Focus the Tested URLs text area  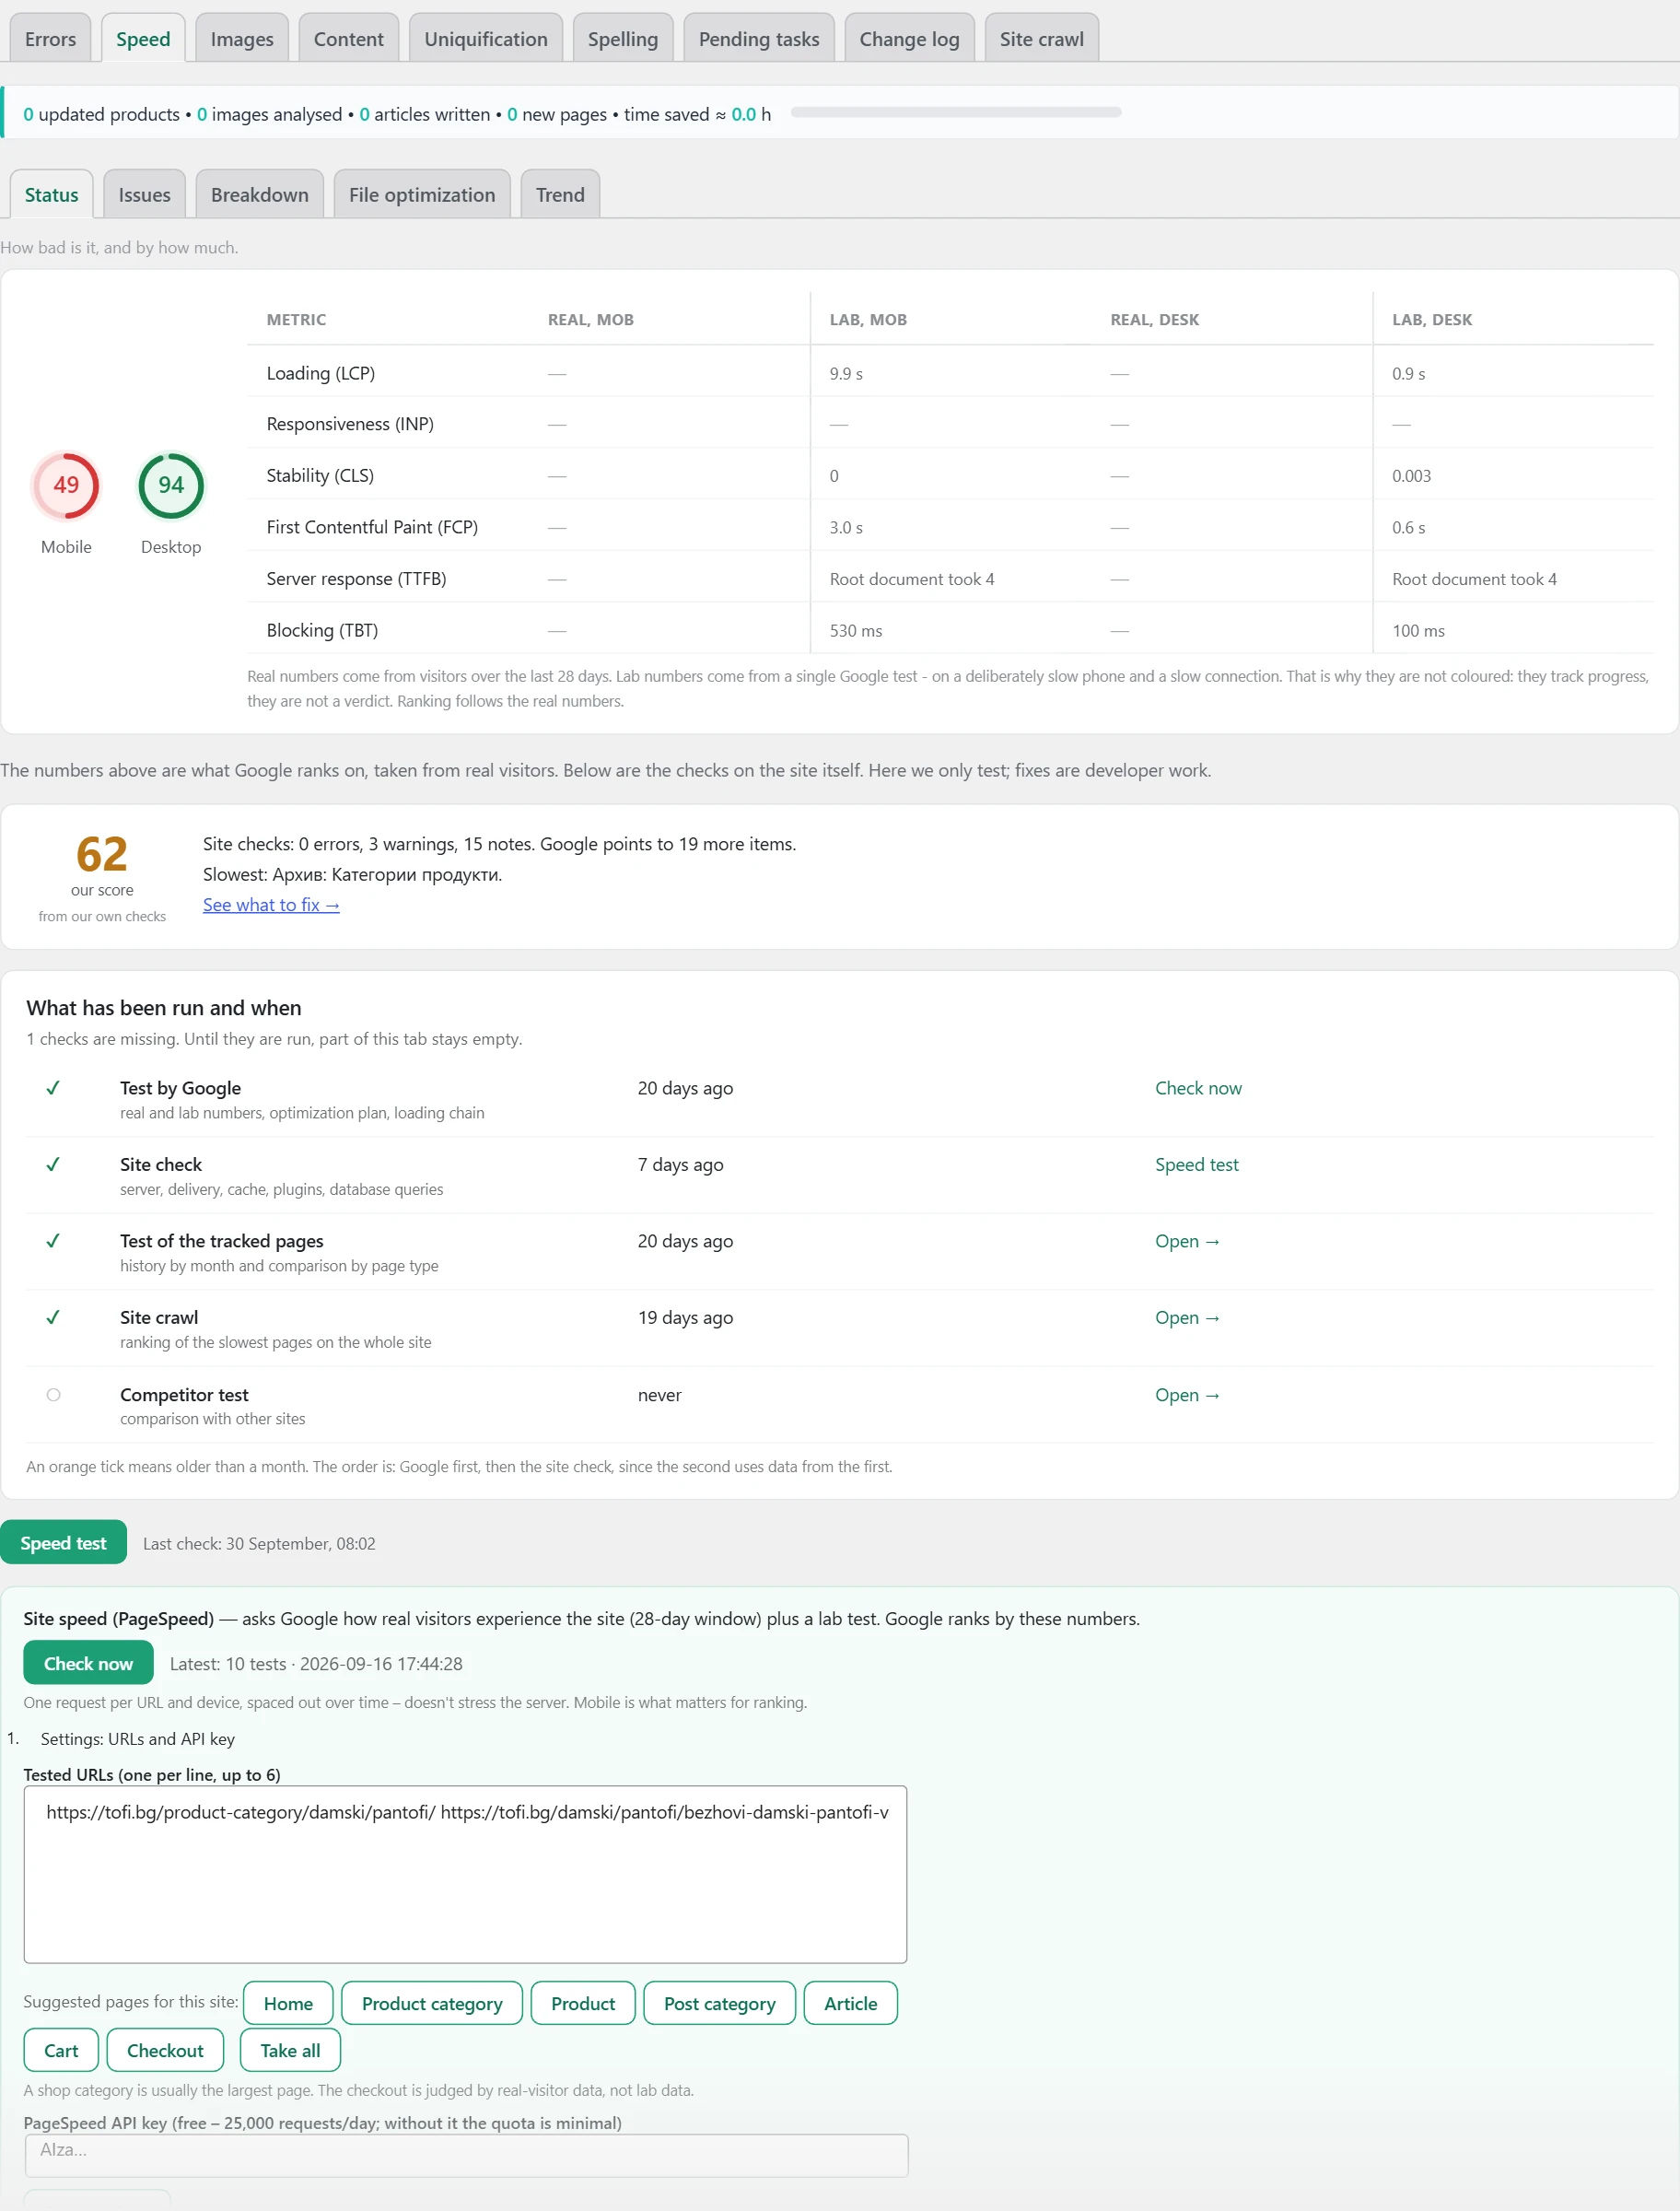coord(465,1874)
